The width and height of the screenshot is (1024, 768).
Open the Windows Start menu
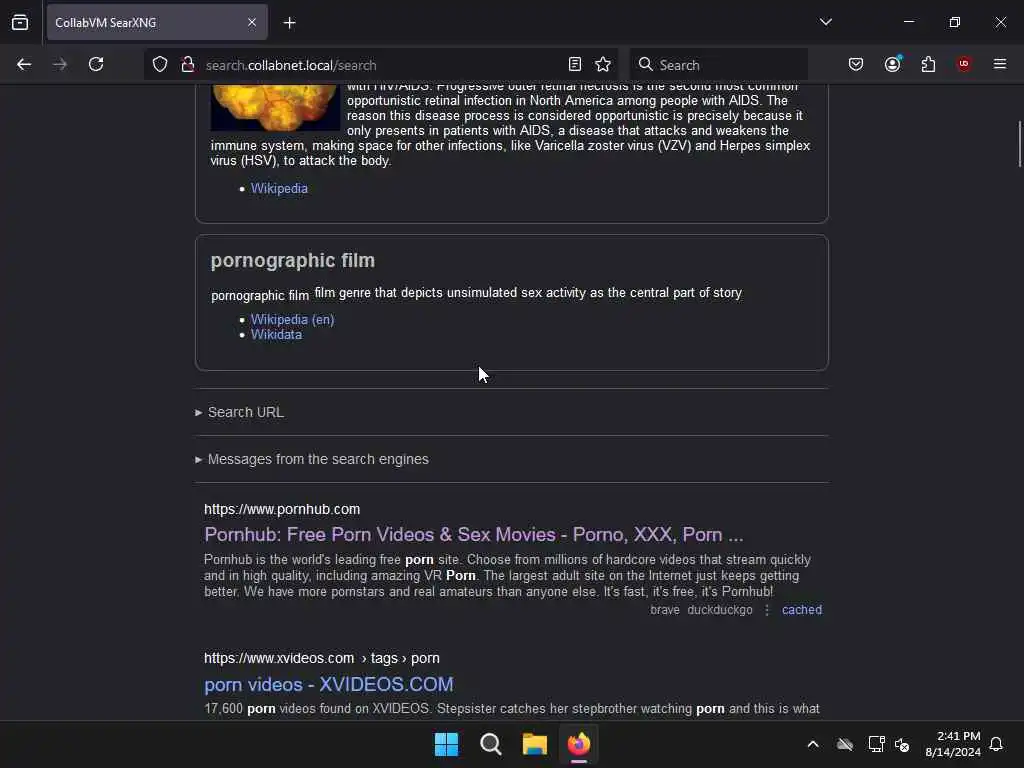pyautogui.click(x=446, y=744)
